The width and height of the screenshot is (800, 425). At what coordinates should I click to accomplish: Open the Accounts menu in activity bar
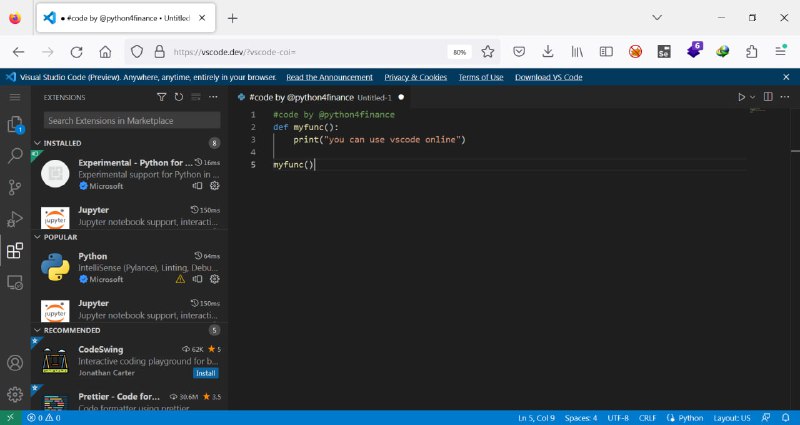click(15, 363)
